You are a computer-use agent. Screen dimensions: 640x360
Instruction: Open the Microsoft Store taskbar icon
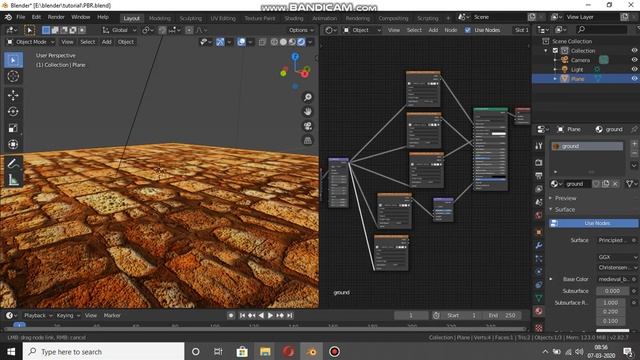242,351
